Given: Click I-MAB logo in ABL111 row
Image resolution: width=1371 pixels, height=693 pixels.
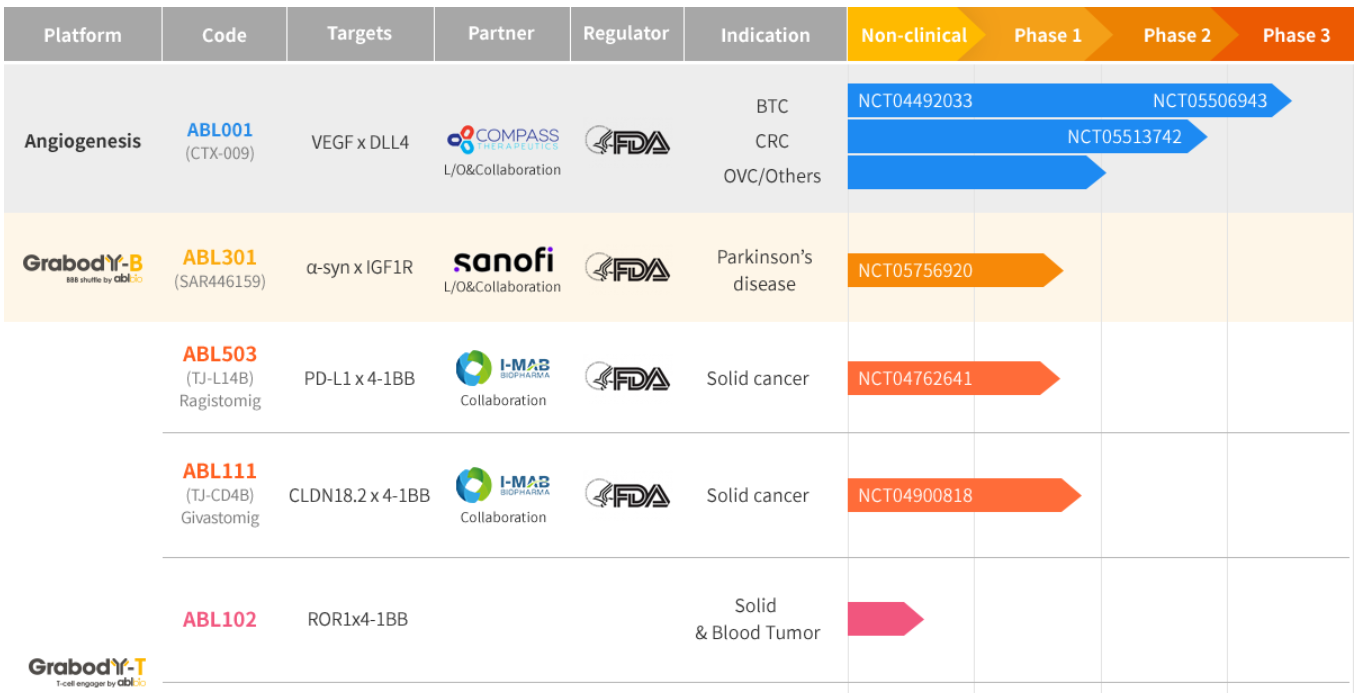Looking at the screenshot, I should tap(503, 485).
